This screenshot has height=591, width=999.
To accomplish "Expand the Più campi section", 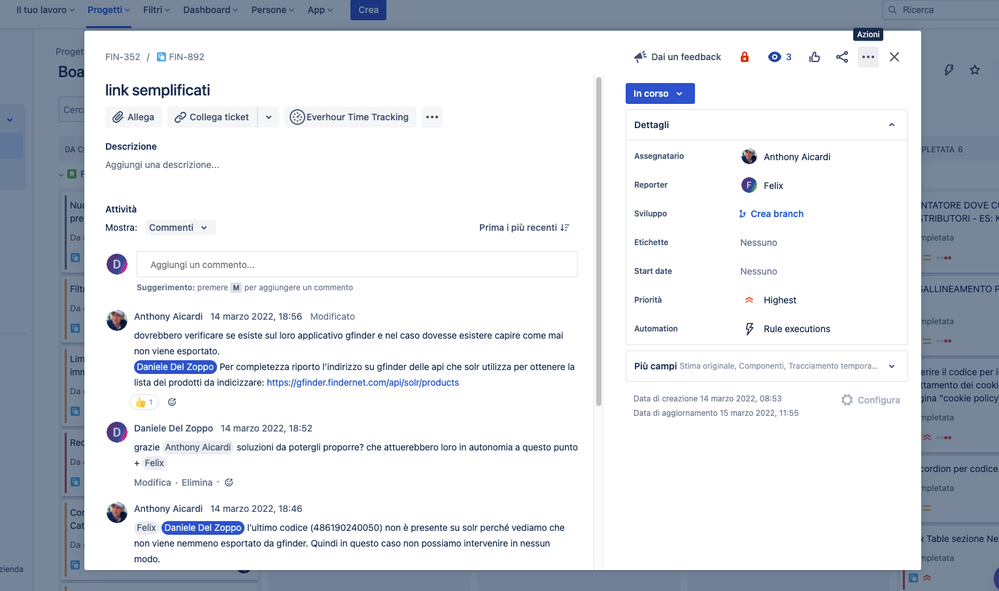I will [x=766, y=366].
